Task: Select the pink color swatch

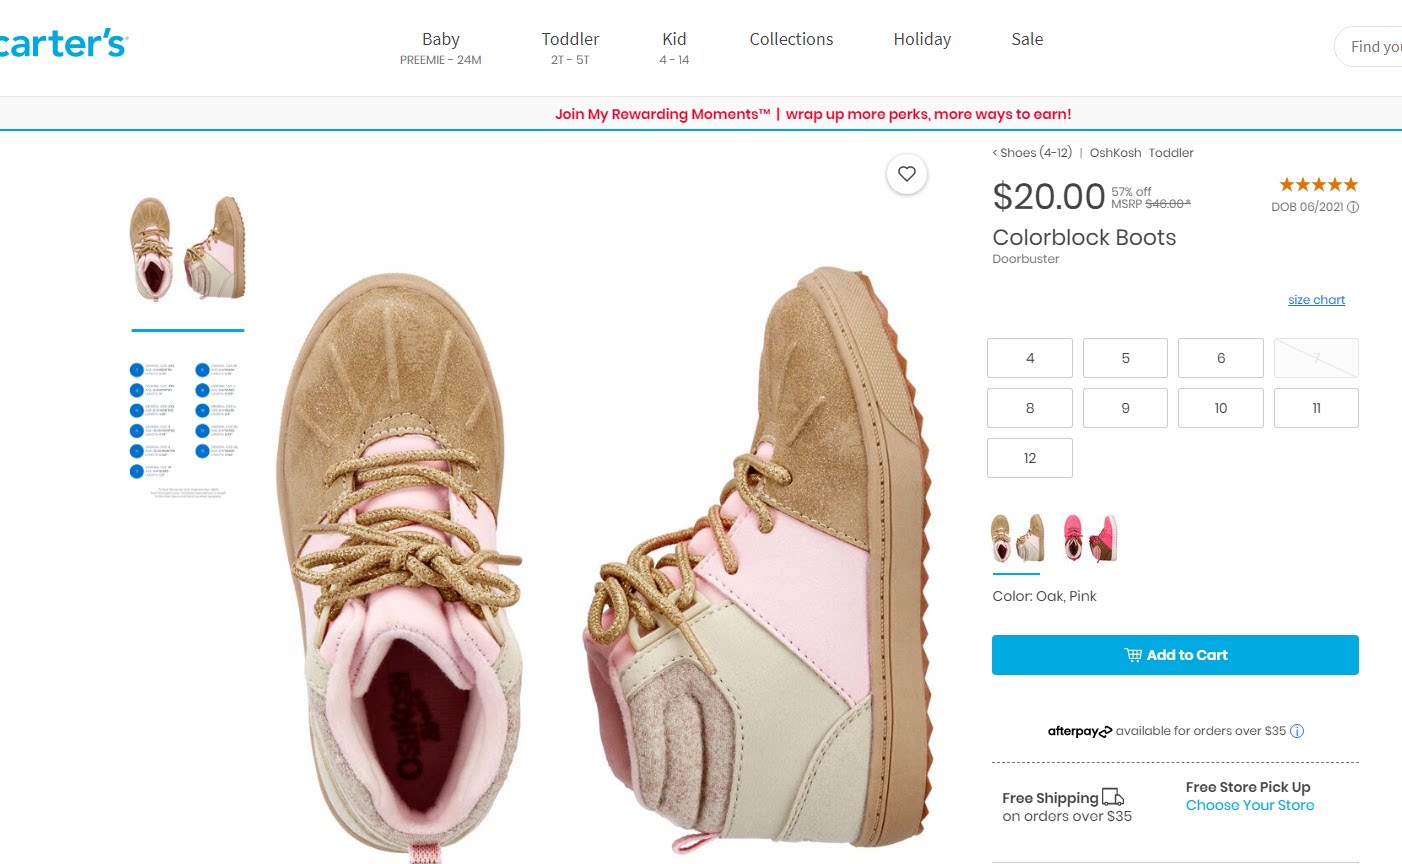Action: [x=1090, y=538]
